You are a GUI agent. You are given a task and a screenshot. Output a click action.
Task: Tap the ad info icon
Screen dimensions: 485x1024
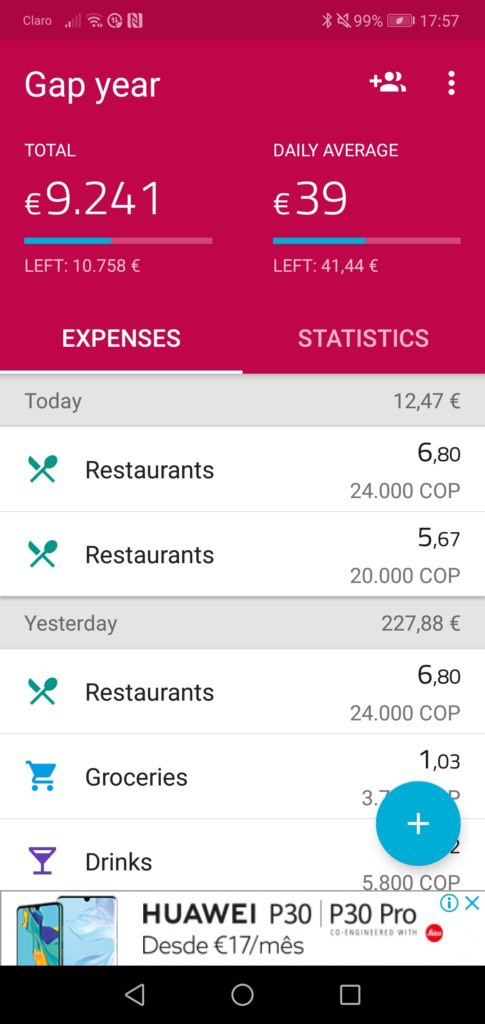tap(450, 903)
